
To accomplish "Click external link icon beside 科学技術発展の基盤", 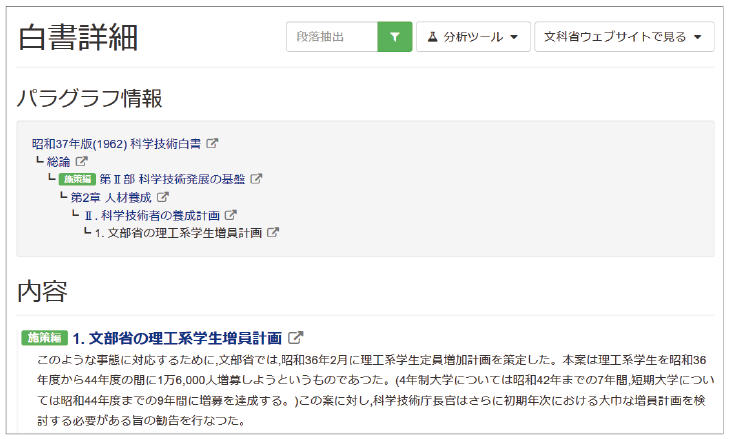I will (x=256, y=179).
